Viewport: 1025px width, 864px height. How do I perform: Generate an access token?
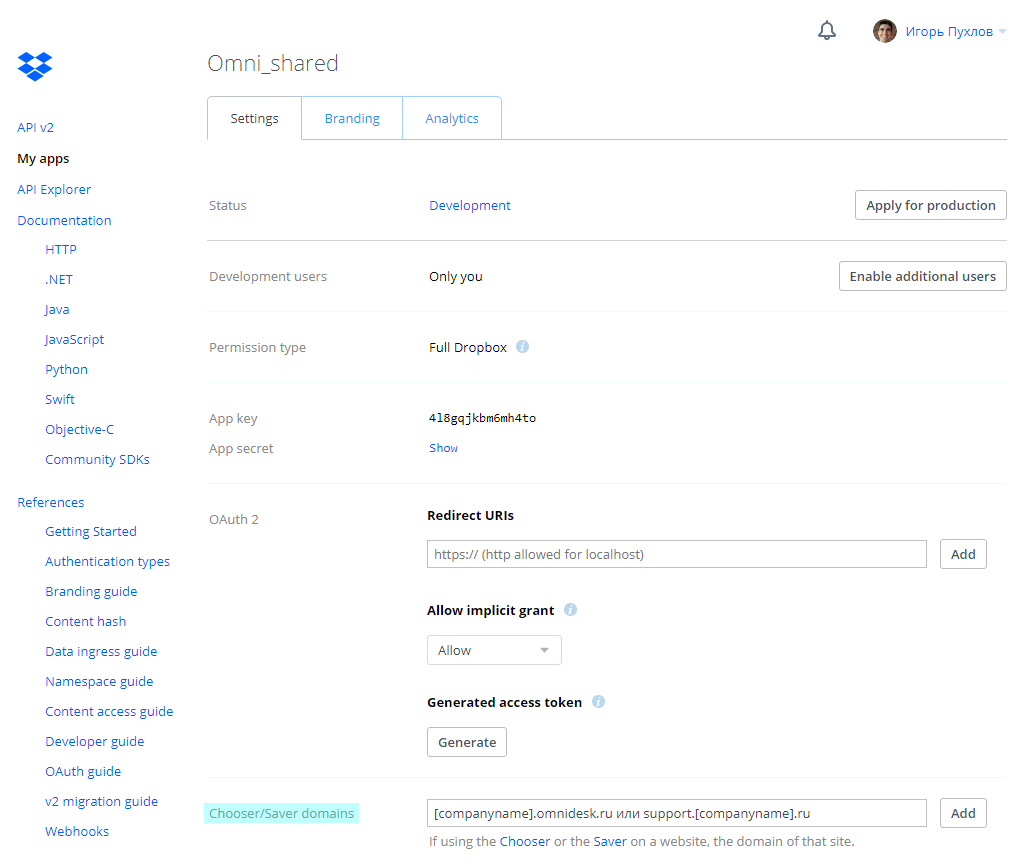467,742
